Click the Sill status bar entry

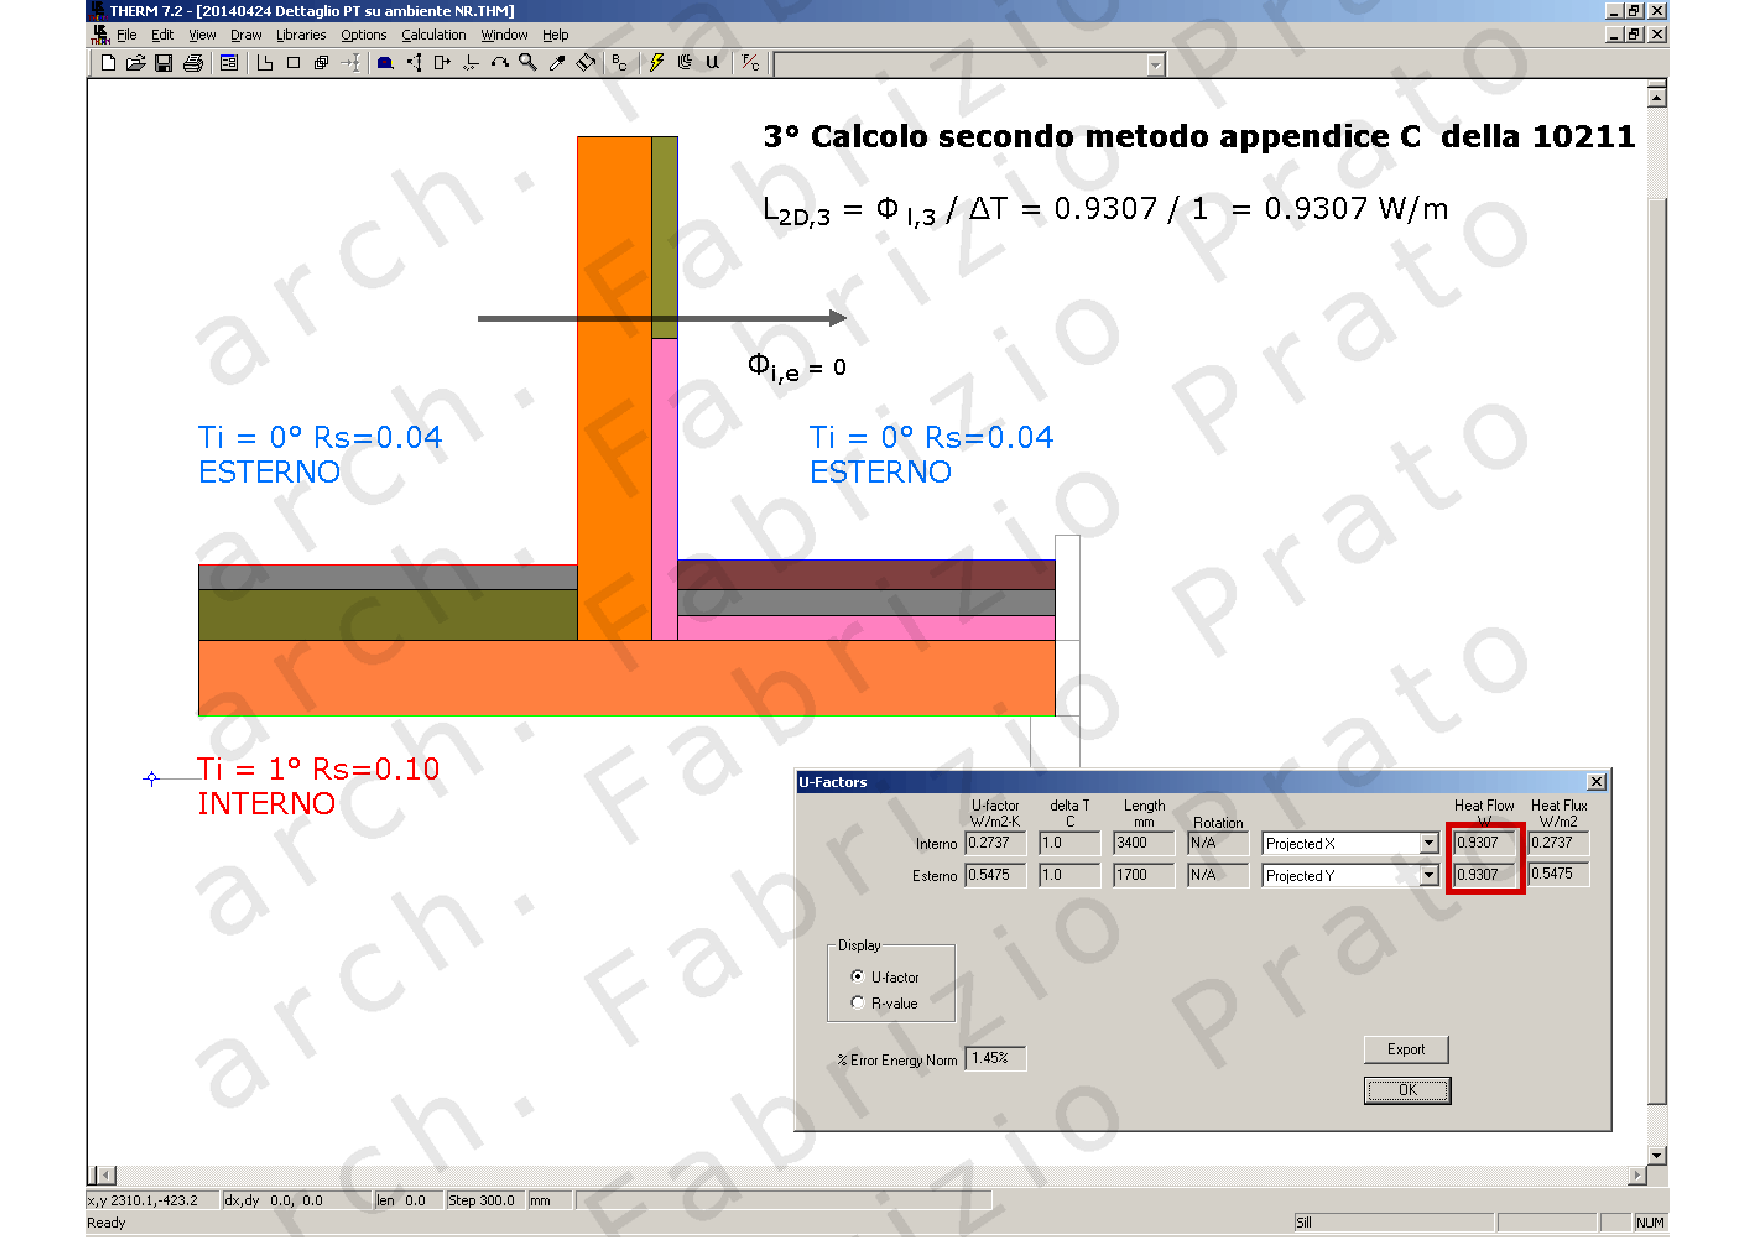coord(1394,1222)
